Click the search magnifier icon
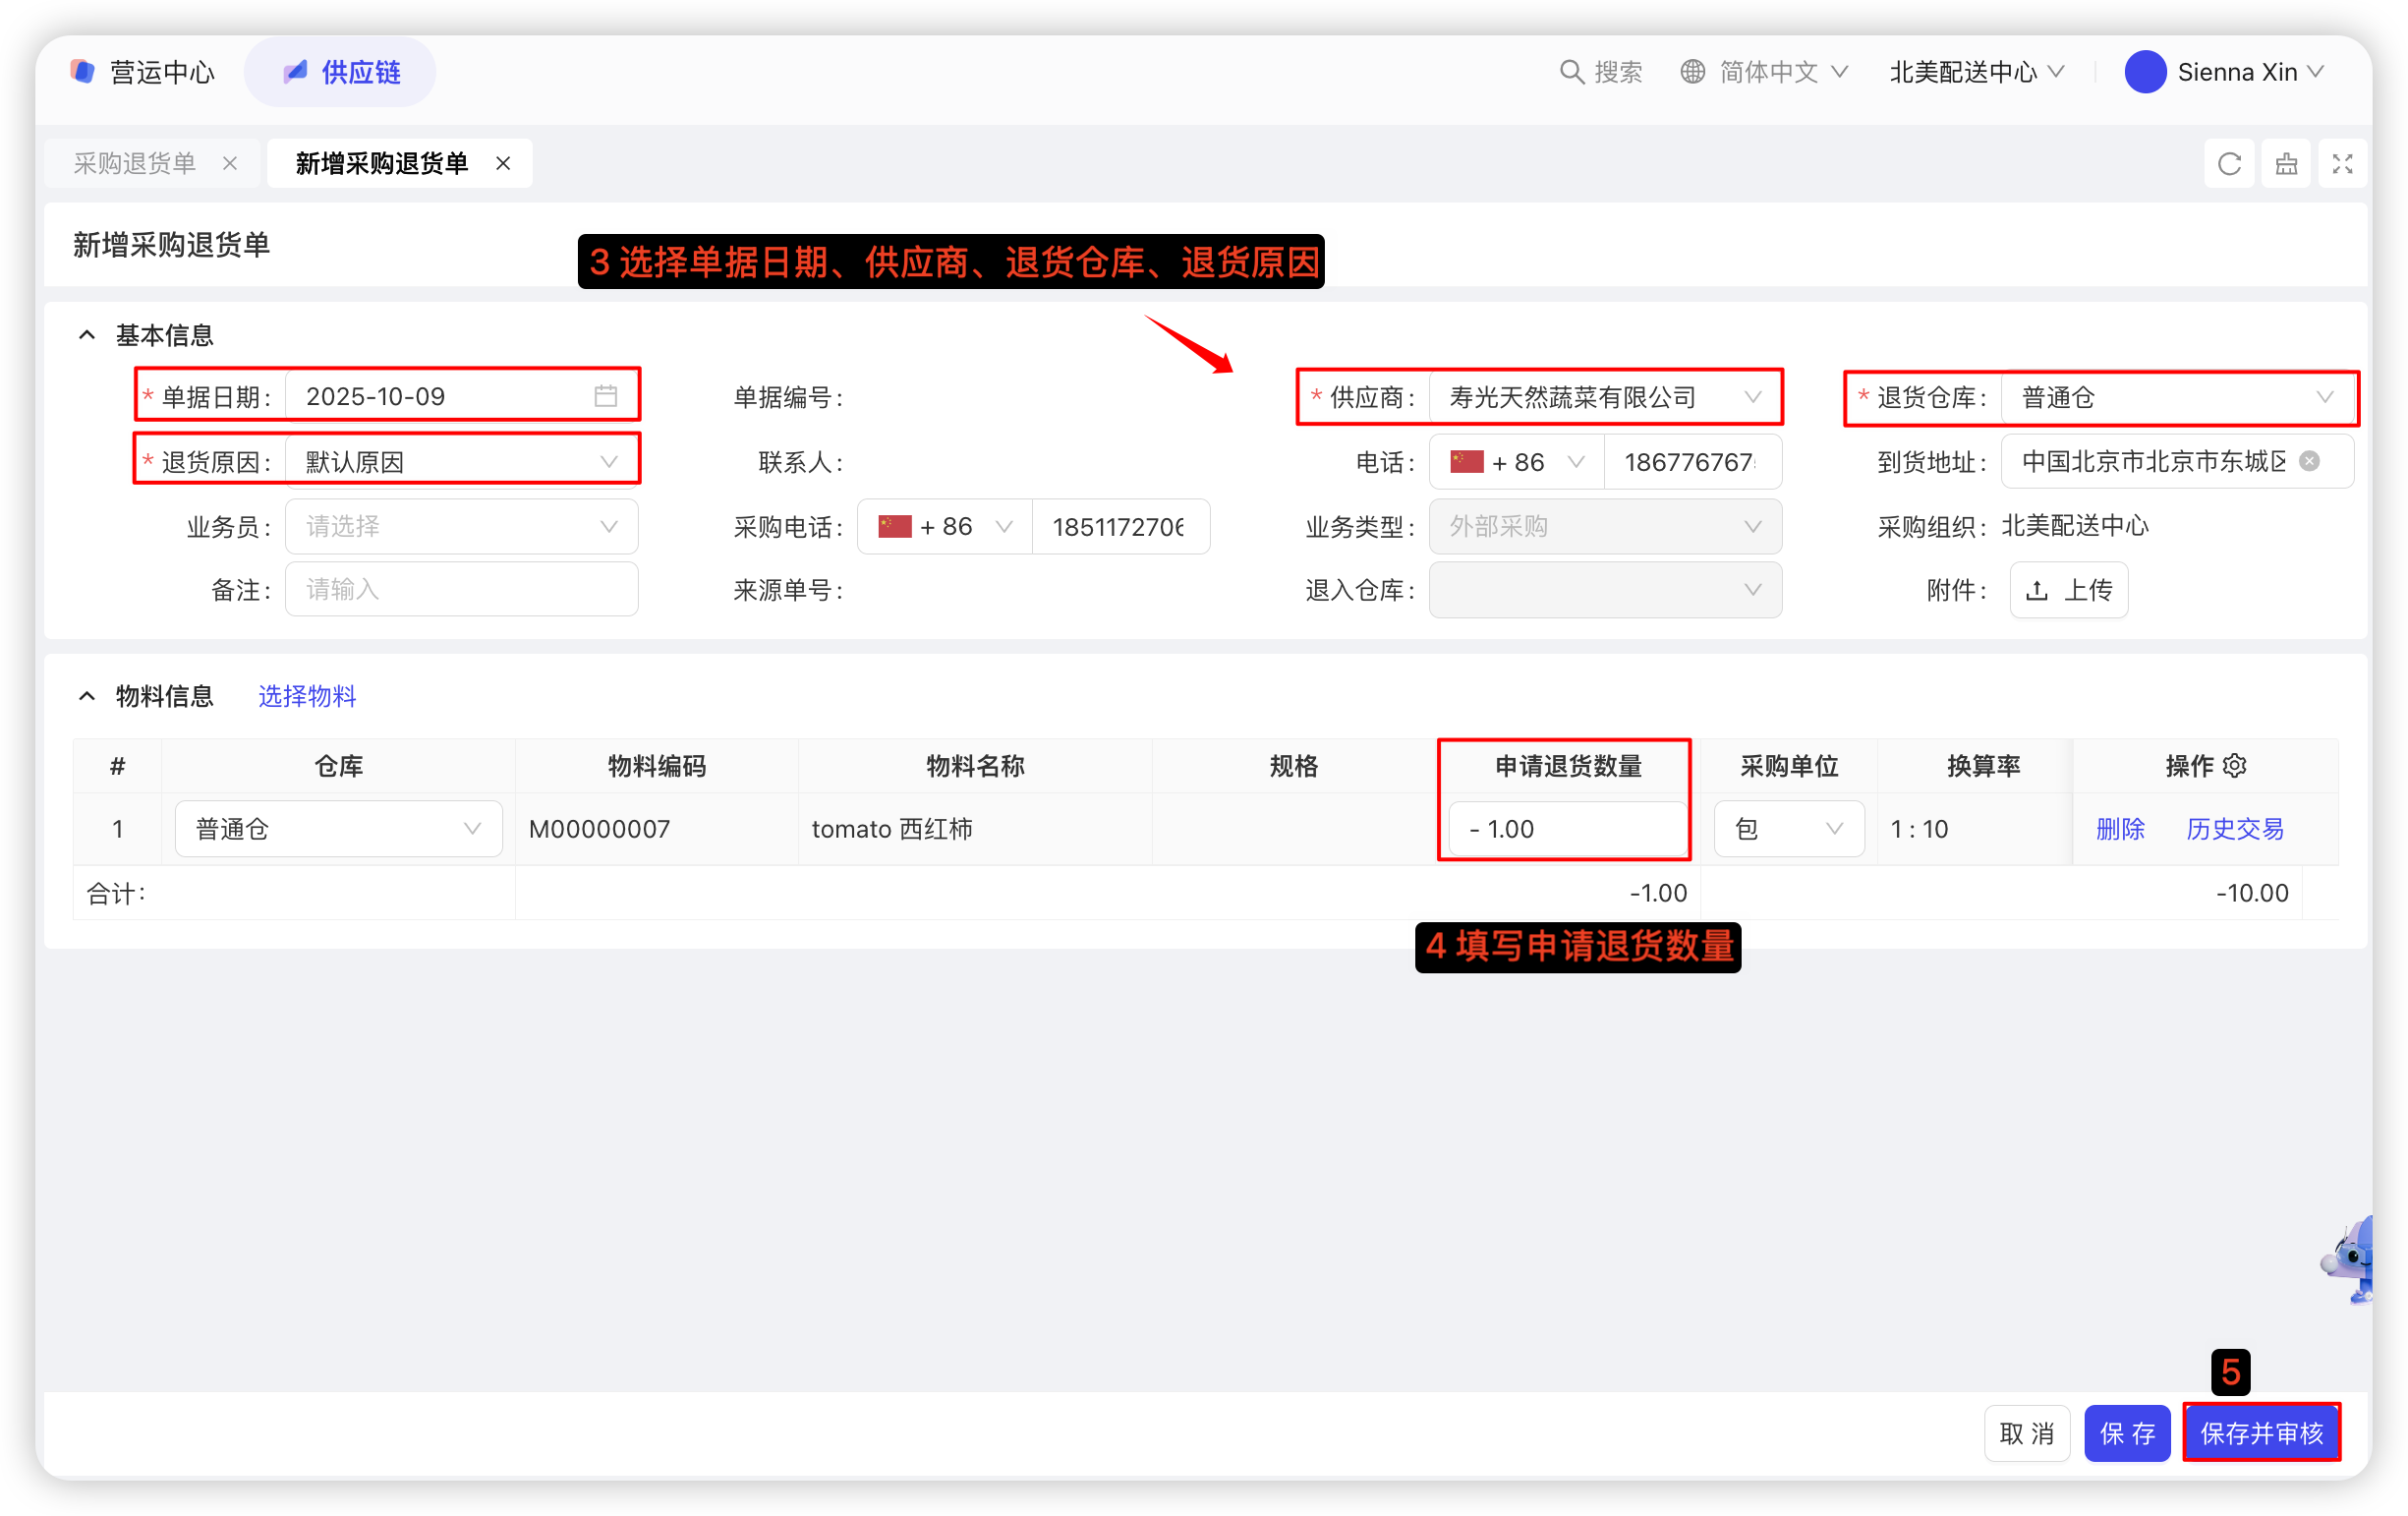 [x=1572, y=72]
